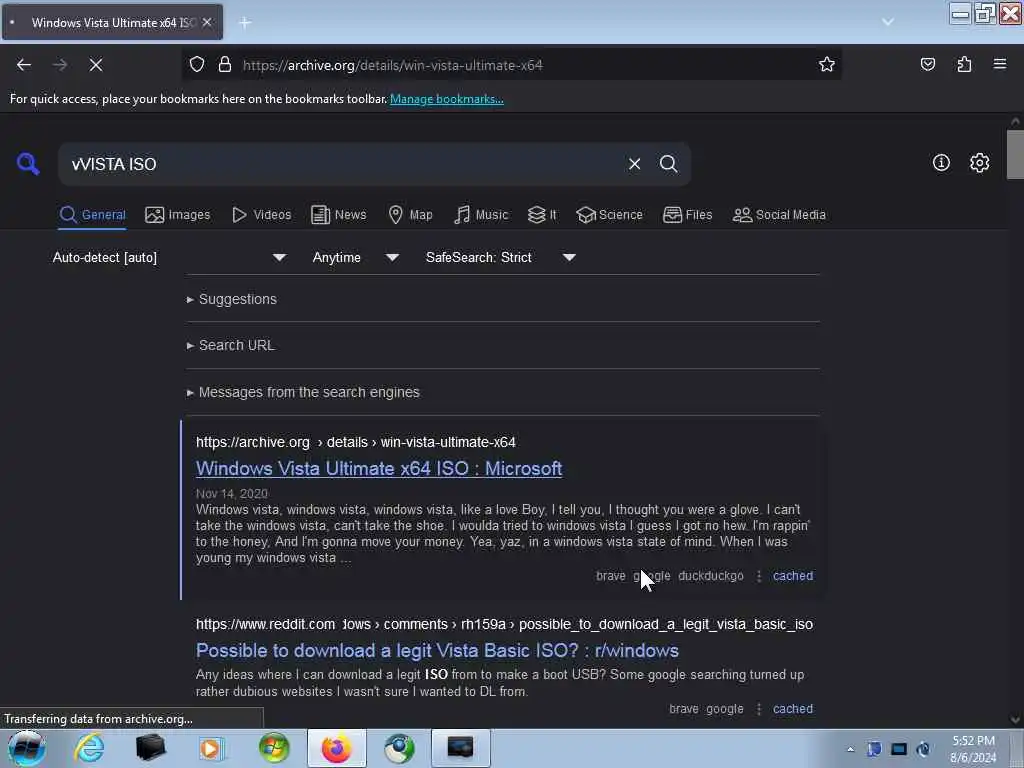The image size is (1024, 768).
Task: Close the Windows Vista Ultimate tab
Action: (206, 22)
